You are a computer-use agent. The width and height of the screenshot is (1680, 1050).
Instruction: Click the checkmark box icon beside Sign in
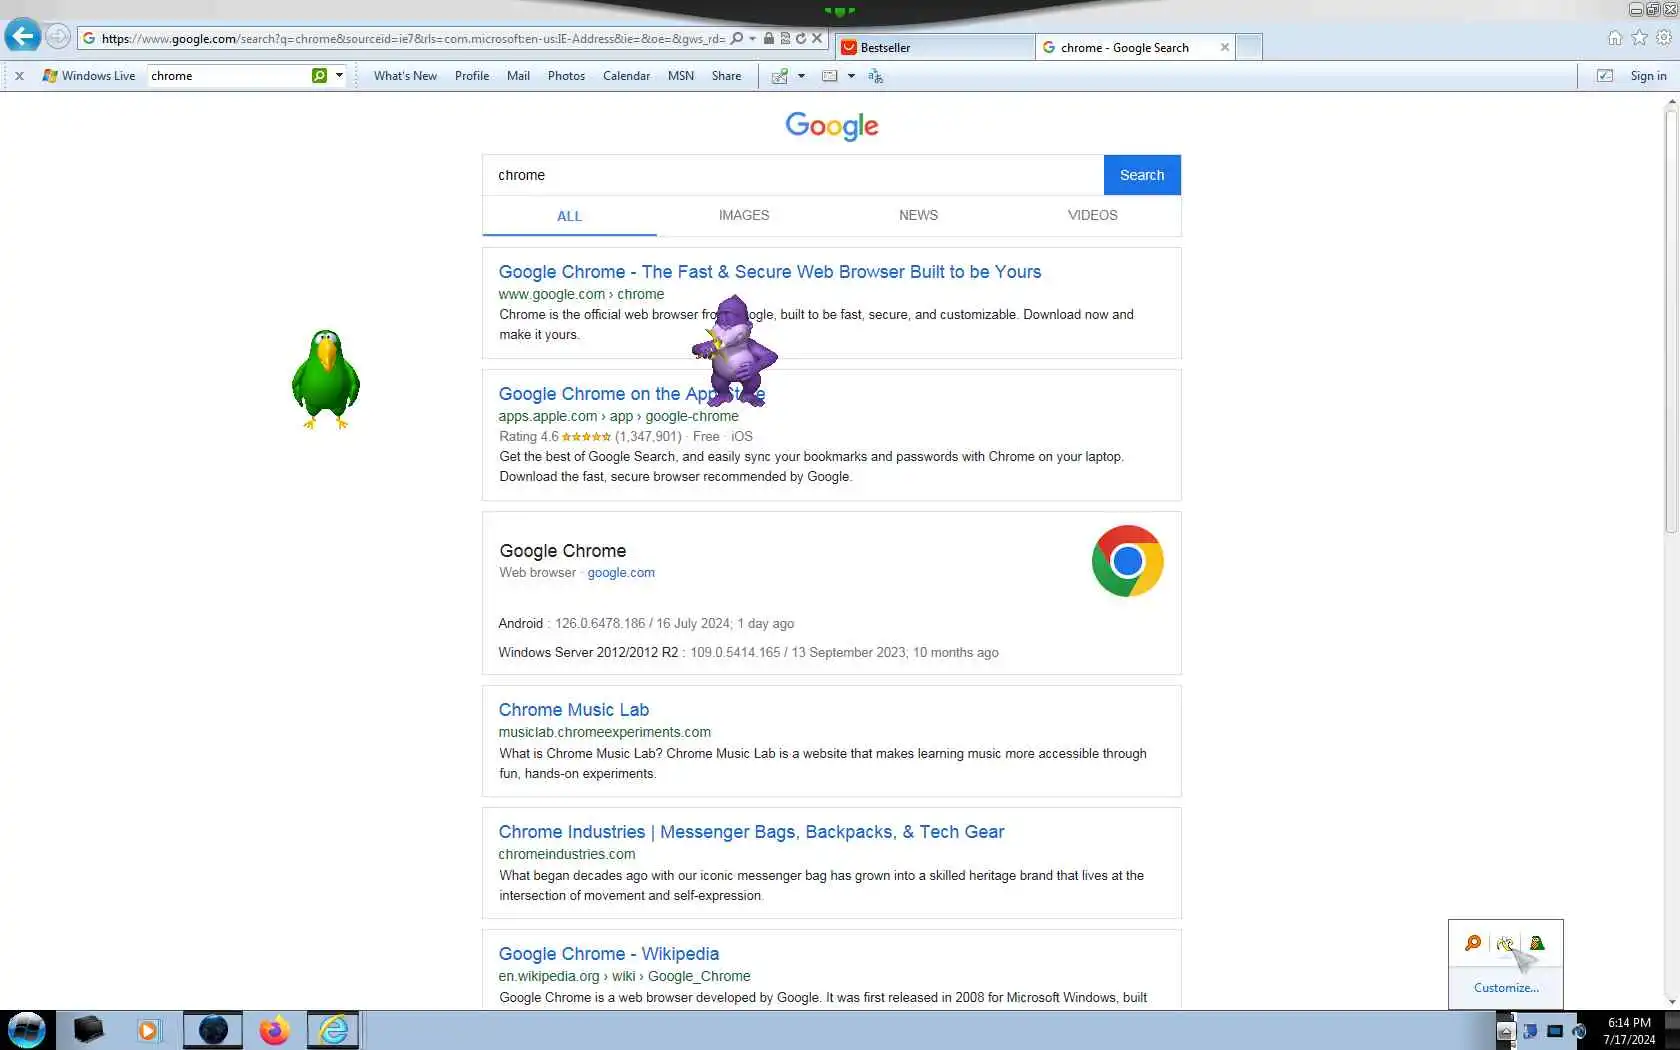click(x=1605, y=76)
